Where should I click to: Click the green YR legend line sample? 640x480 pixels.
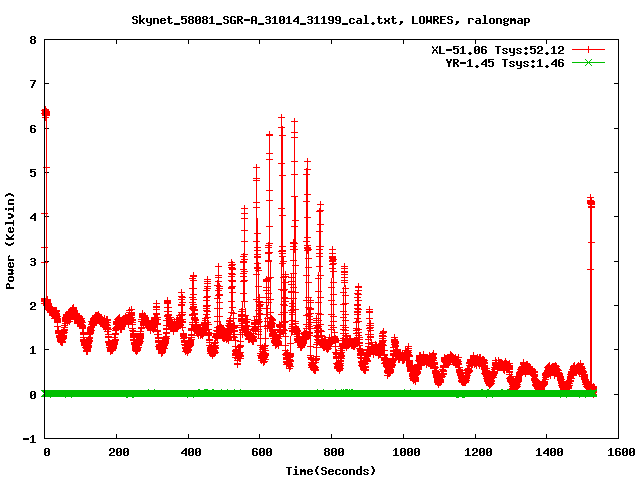tap(588, 62)
